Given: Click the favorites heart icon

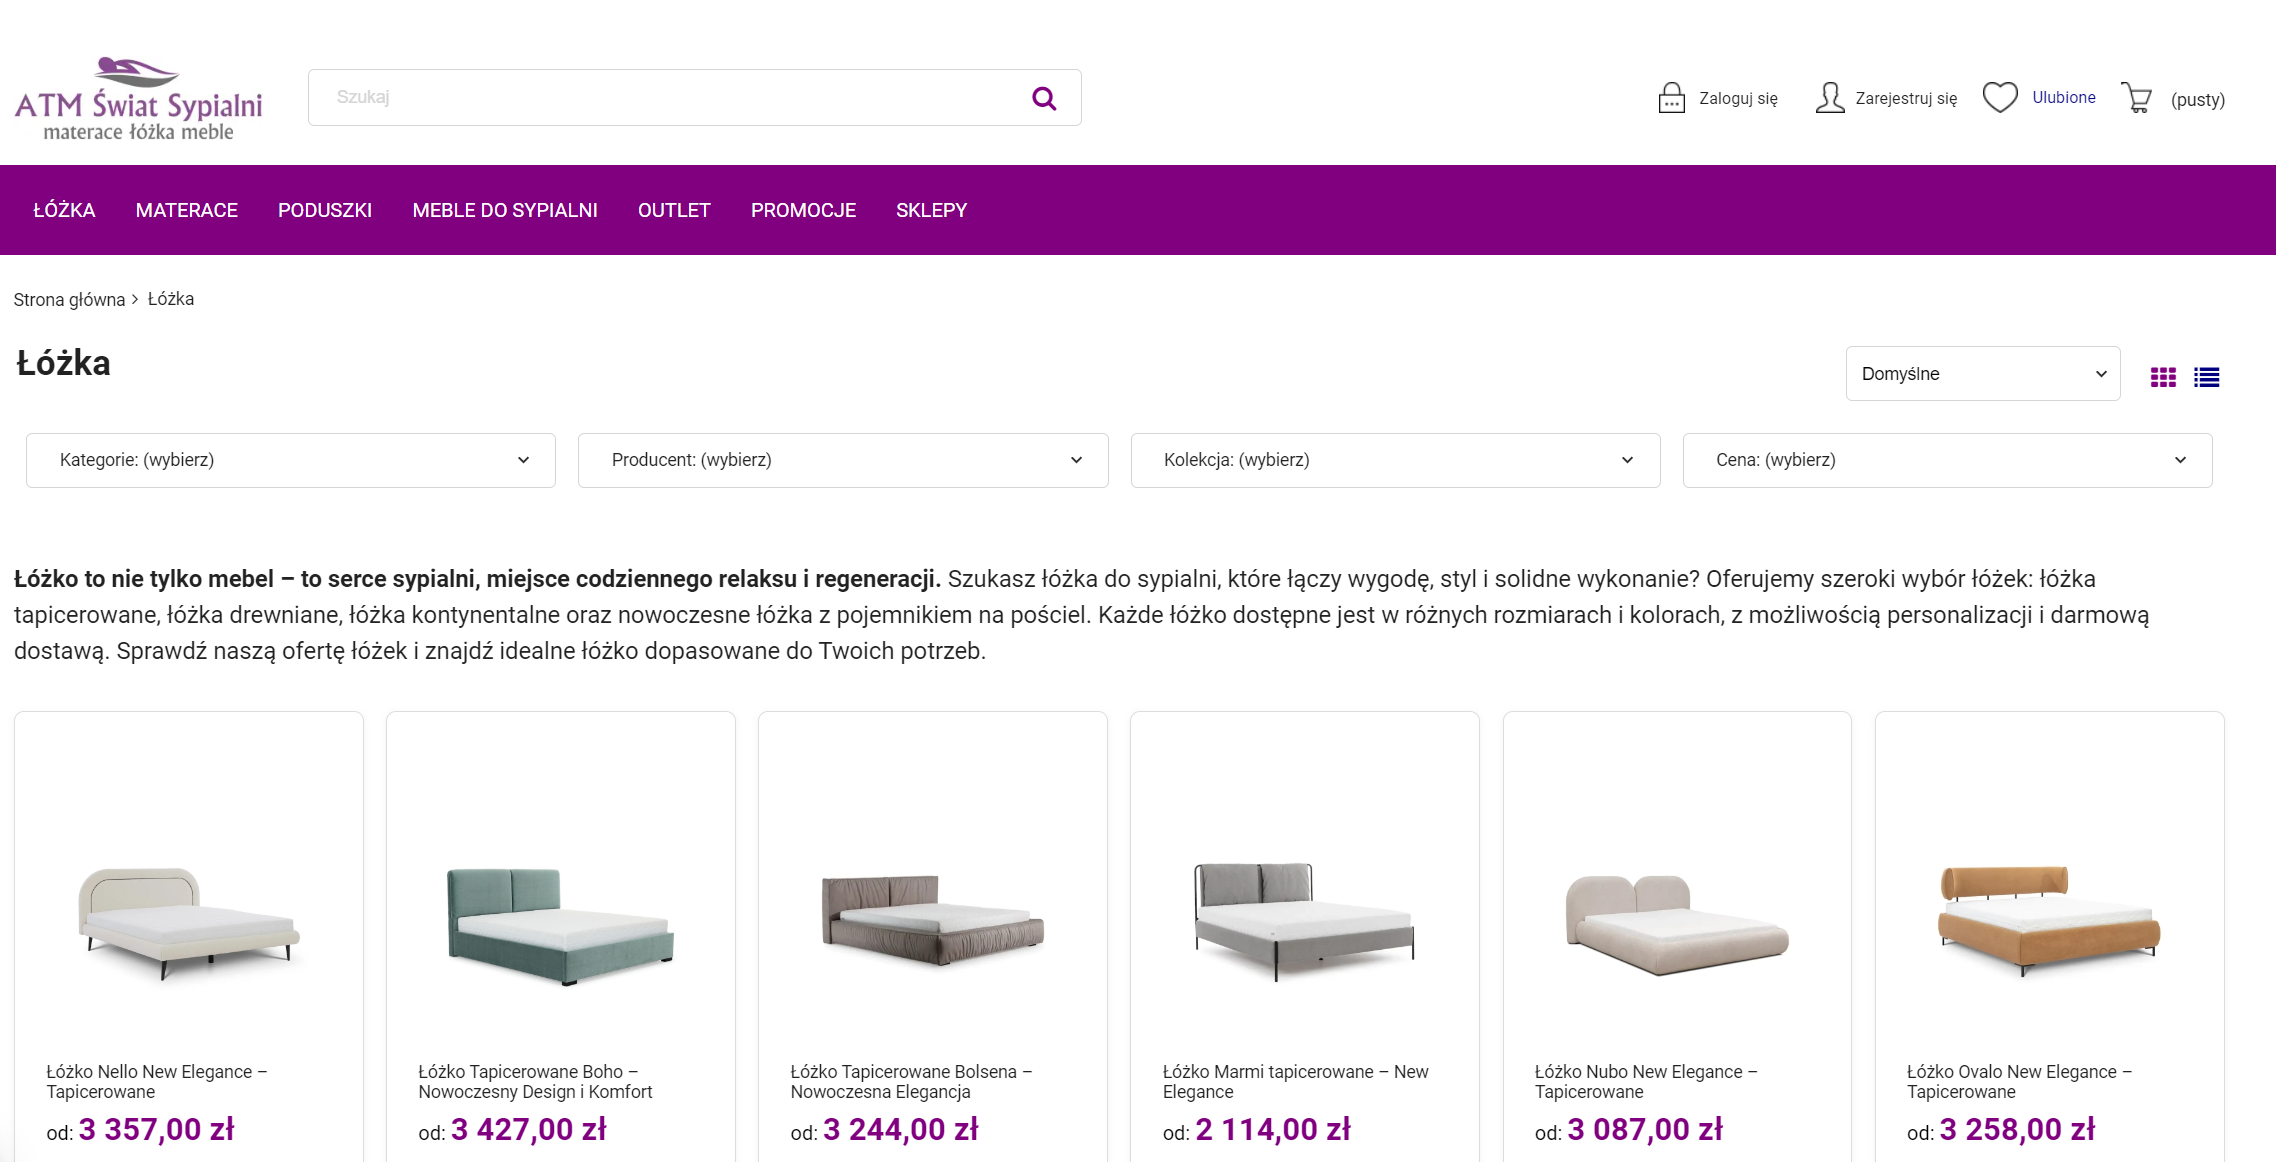Looking at the screenshot, I should (x=2000, y=97).
